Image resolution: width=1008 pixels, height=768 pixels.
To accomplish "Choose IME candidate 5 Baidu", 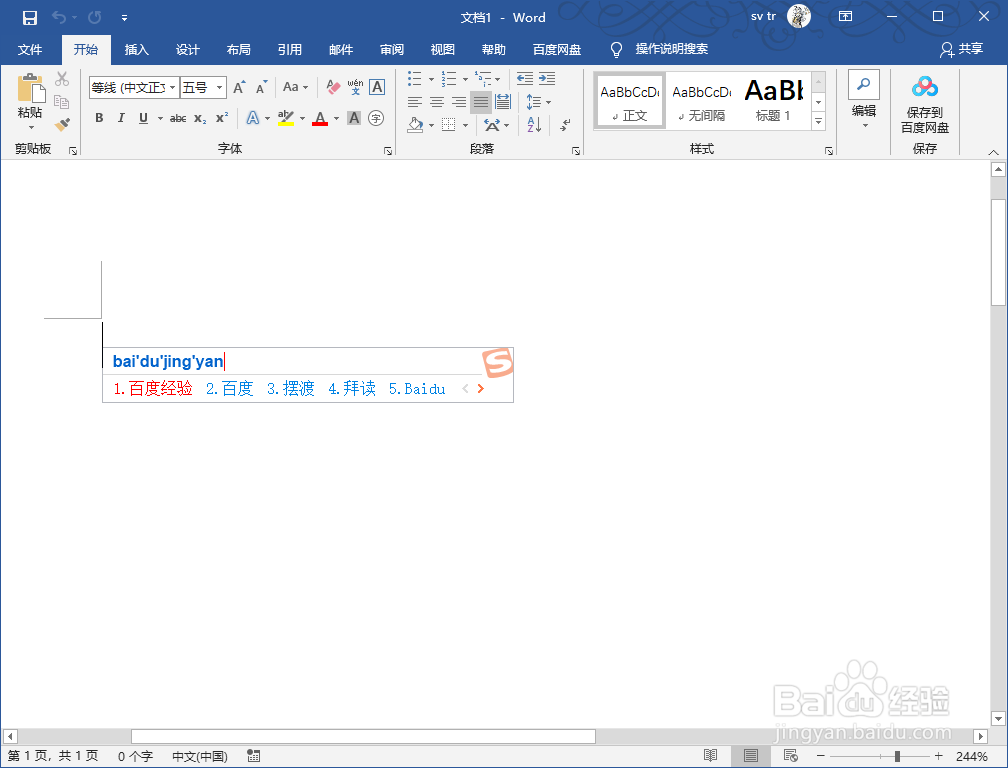I will pyautogui.click(x=417, y=389).
